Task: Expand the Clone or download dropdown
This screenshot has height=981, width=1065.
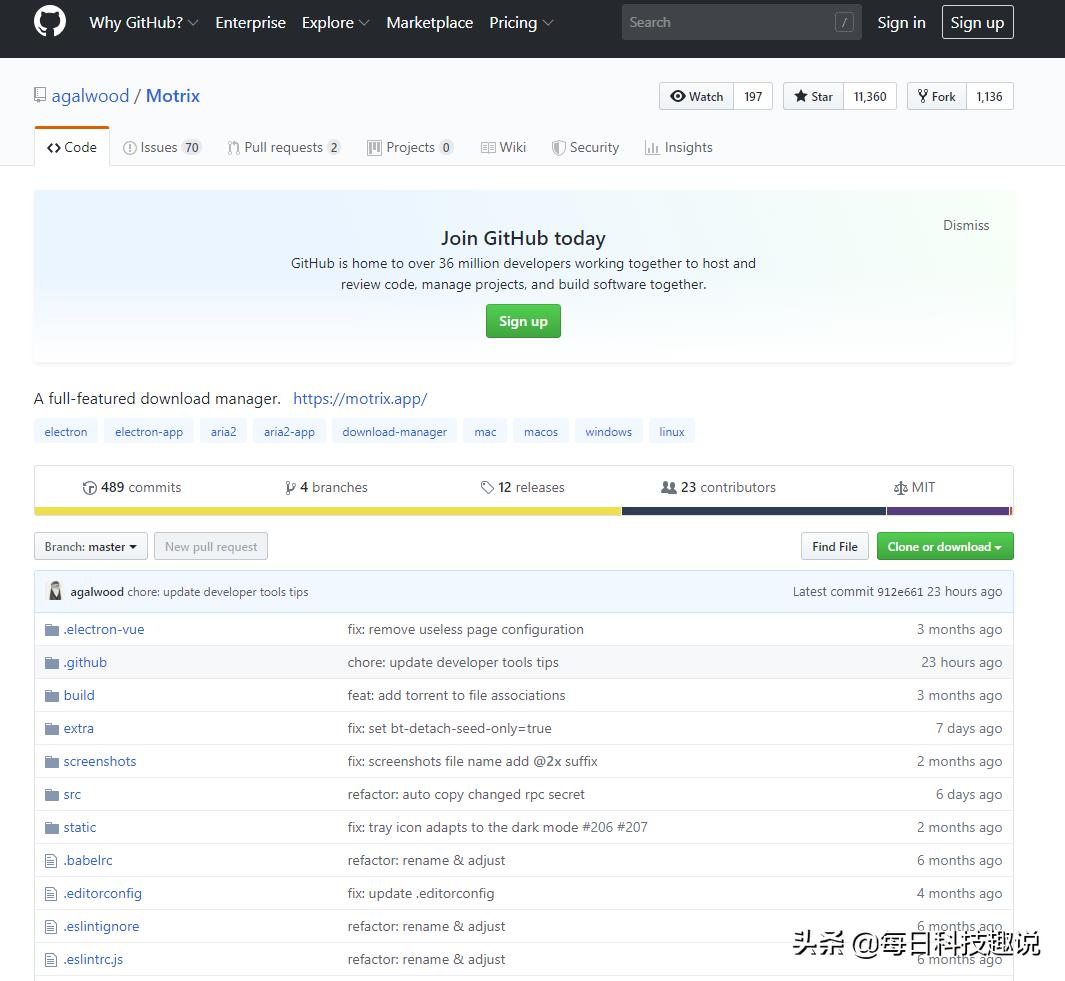Action: pos(944,547)
